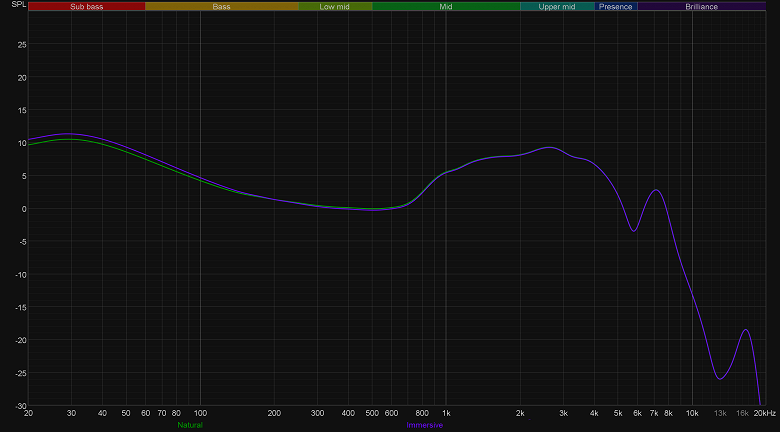Click the 15 SPL axis value

22,110
